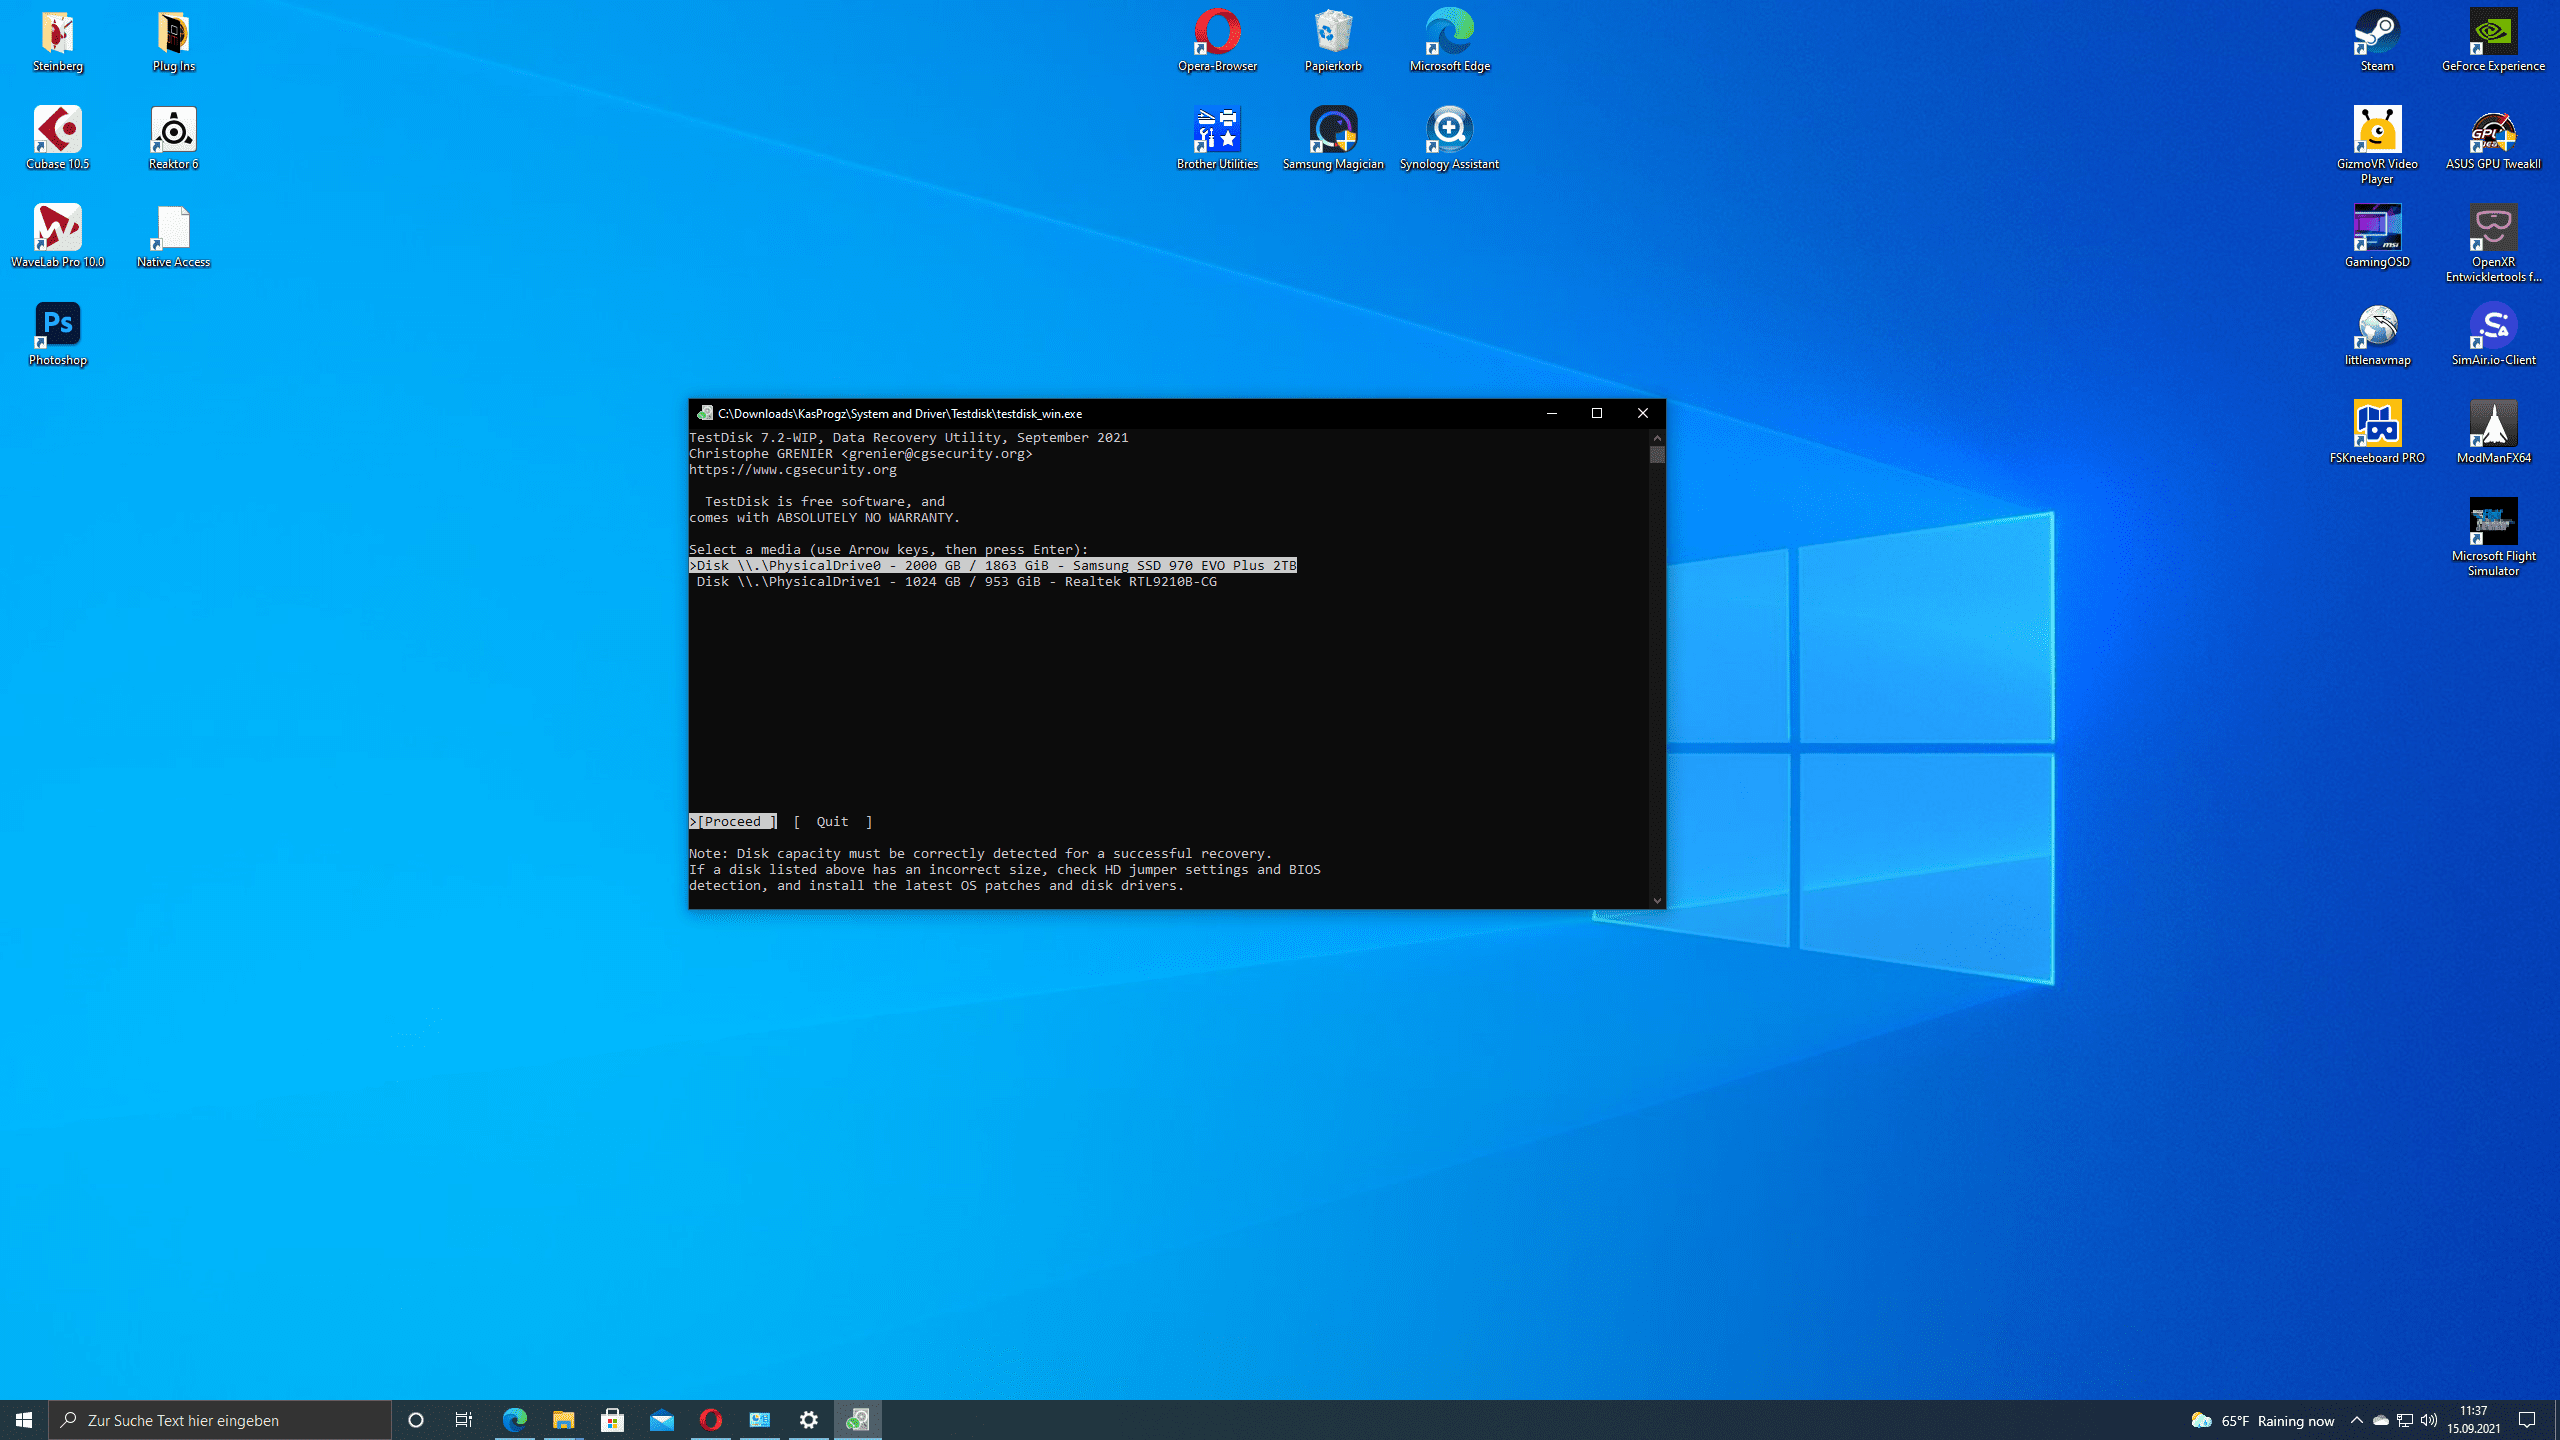Click the volume speaker tray icon
The image size is (2560, 1440).
(2429, 1420)
